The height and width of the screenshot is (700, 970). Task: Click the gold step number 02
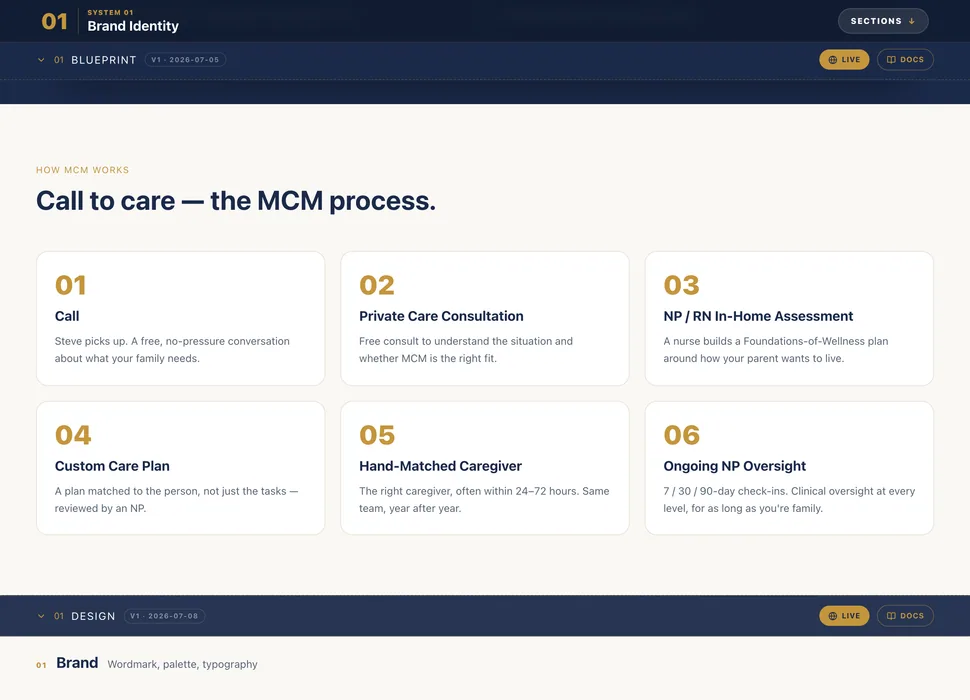click(377, 285)
